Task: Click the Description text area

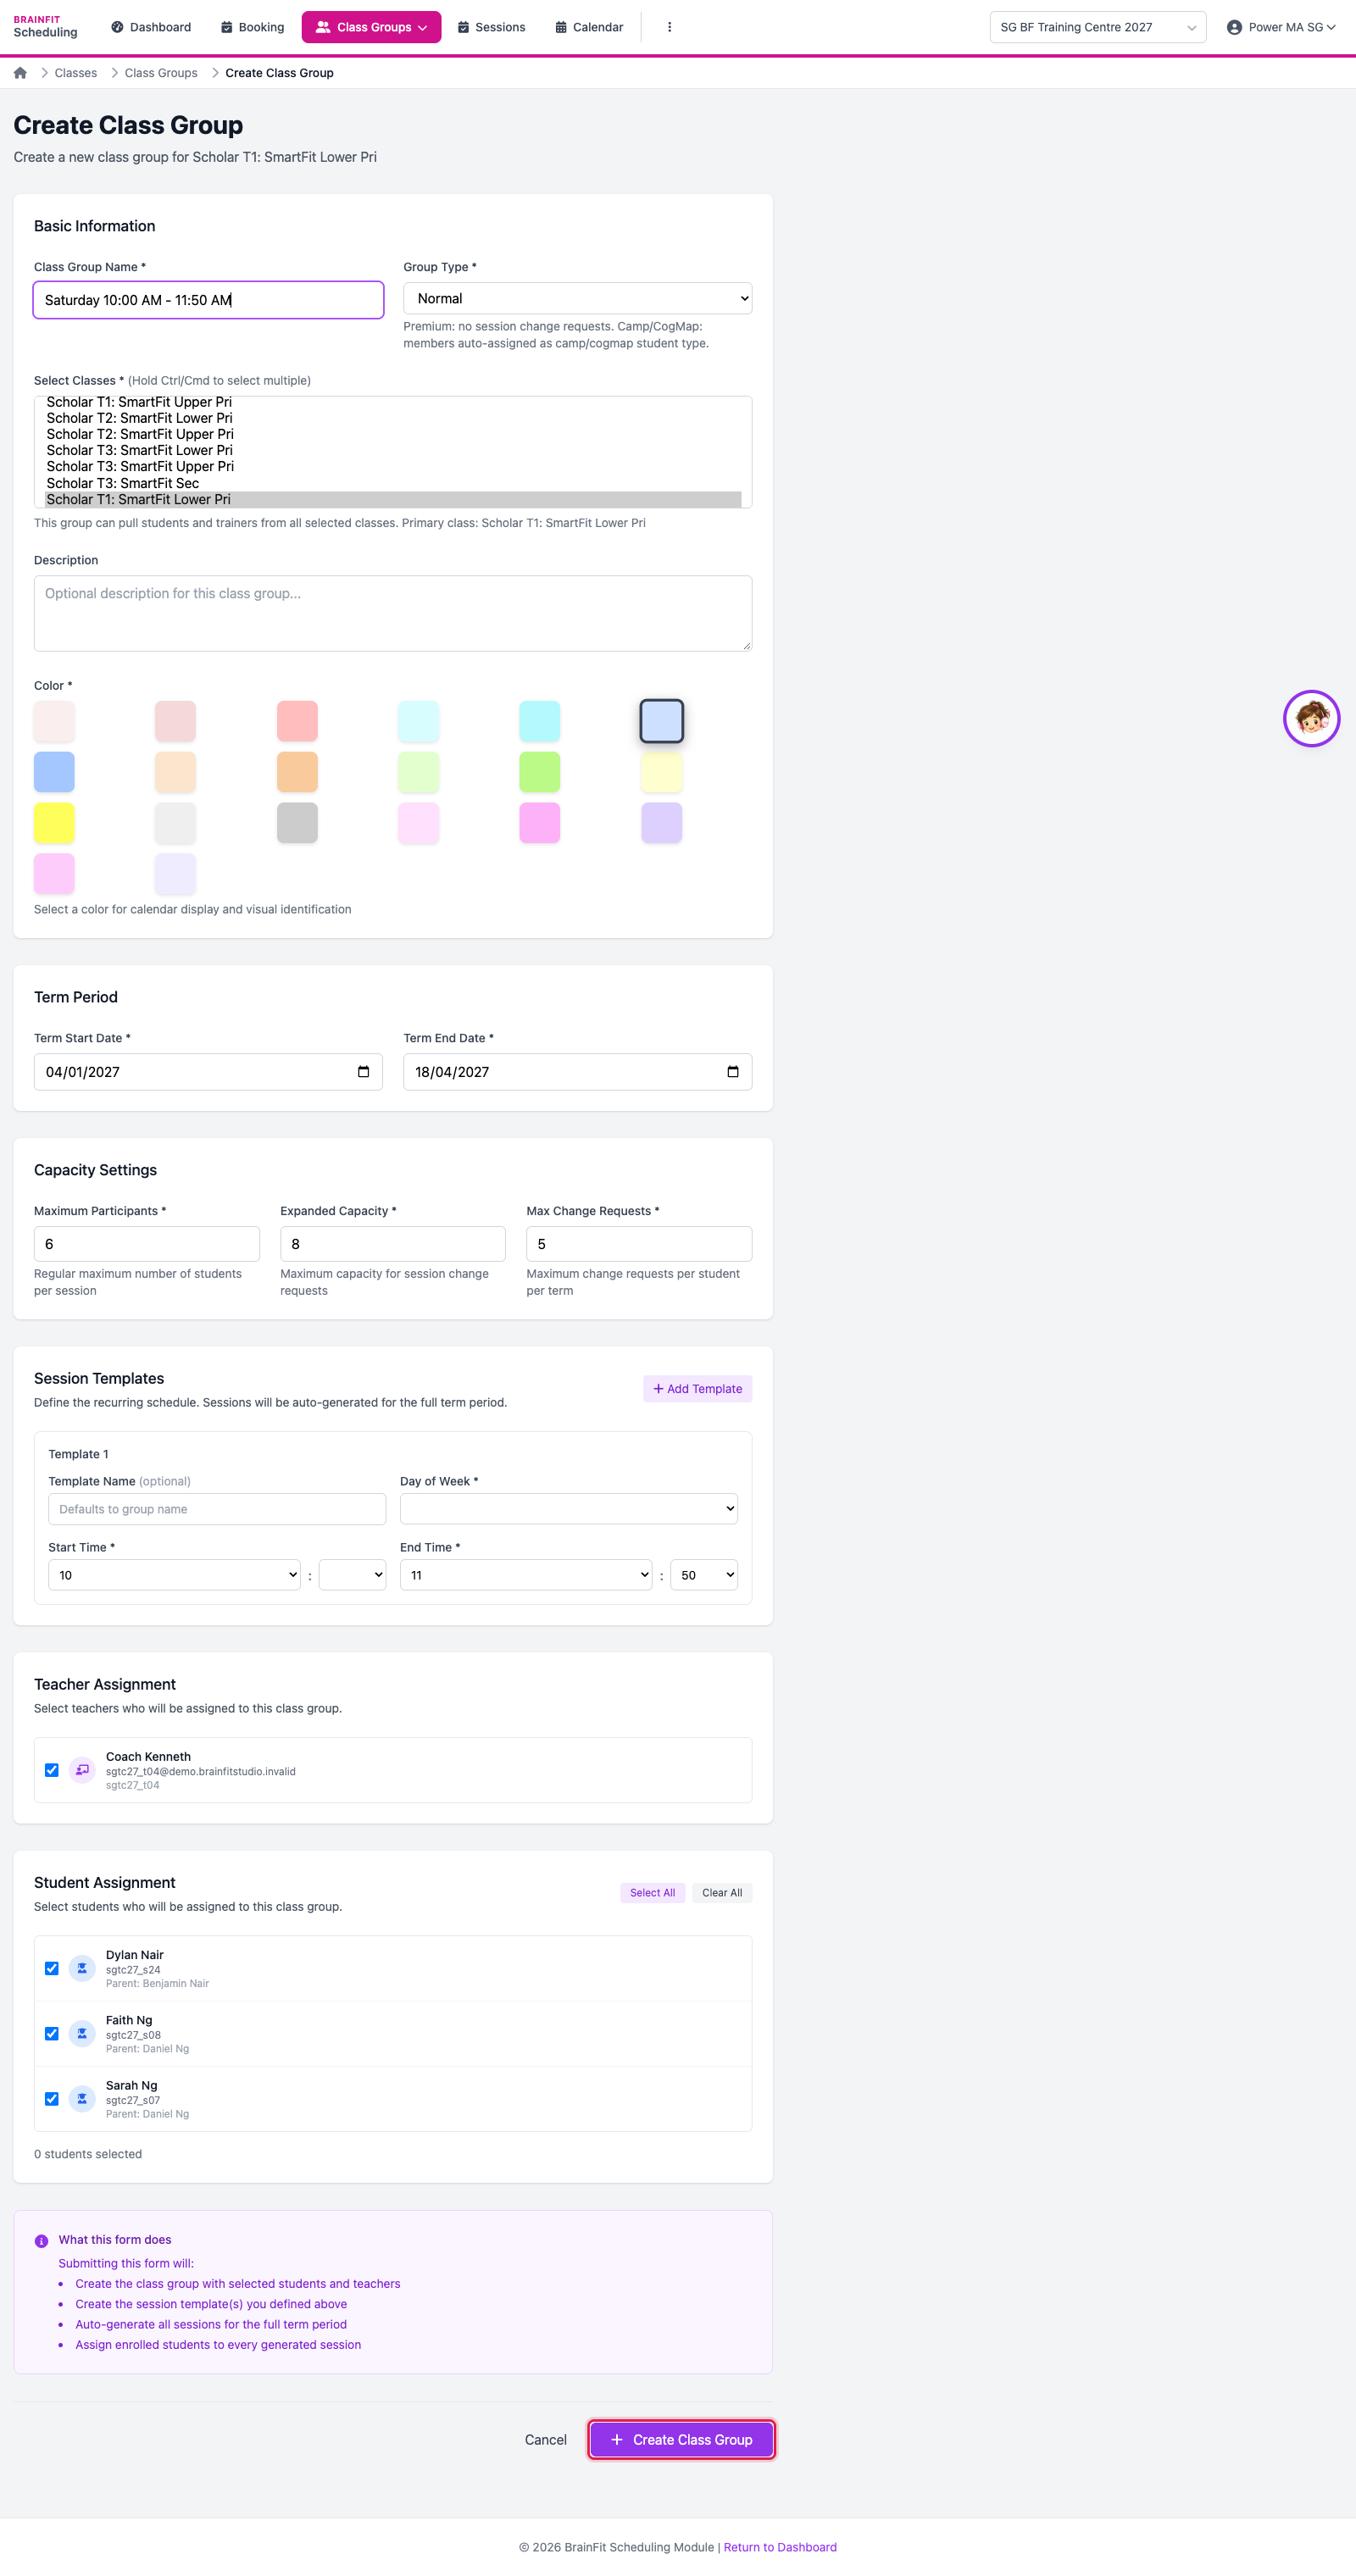Action: click(x=393, y=613)
